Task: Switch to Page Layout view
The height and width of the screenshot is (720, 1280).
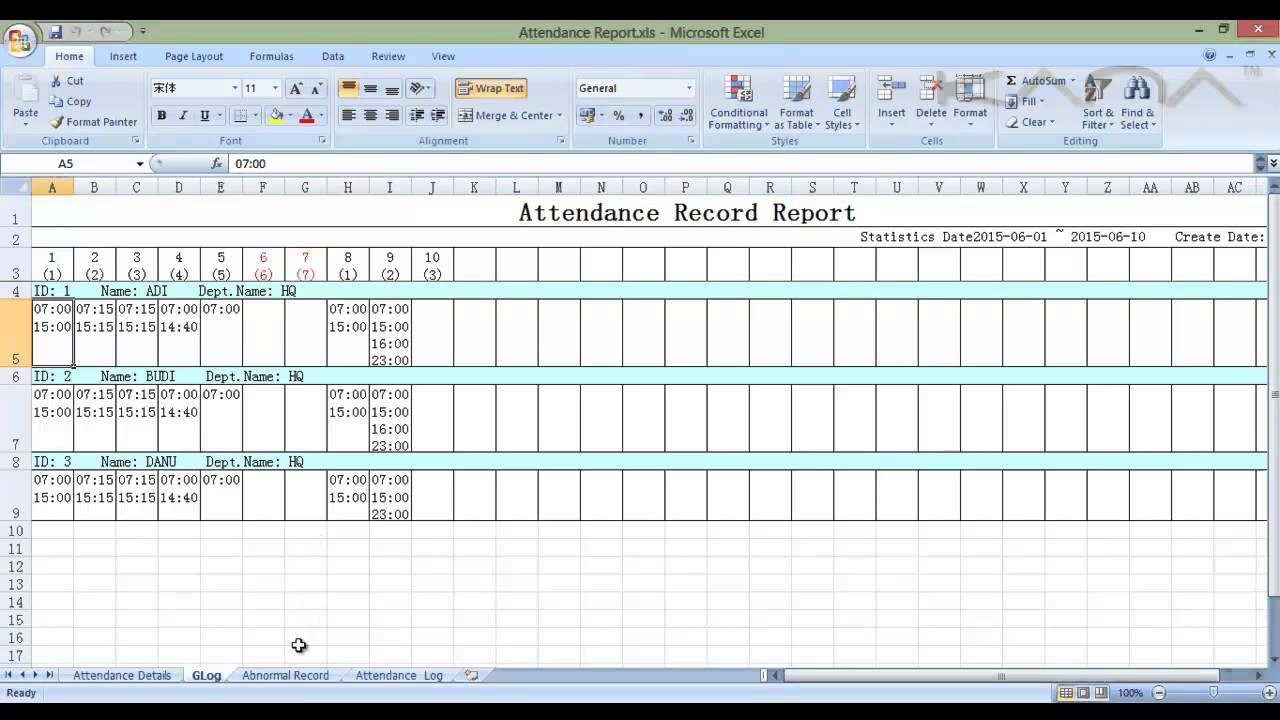Action: 1083,693
